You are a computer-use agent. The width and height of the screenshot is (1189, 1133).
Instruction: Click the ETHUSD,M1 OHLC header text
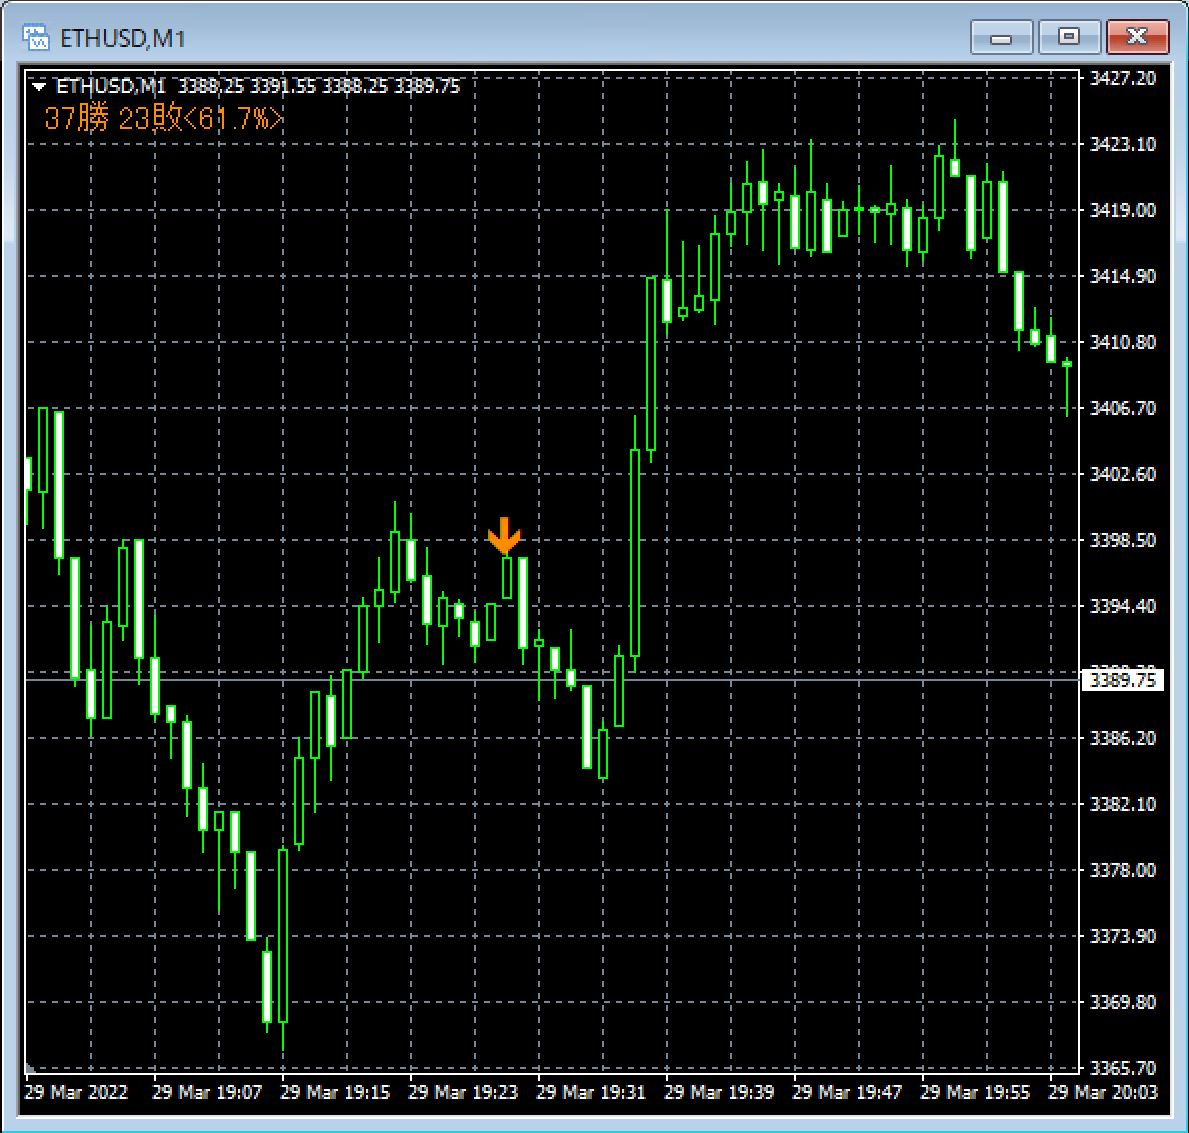pyautogui.click(x=259, y=86)
